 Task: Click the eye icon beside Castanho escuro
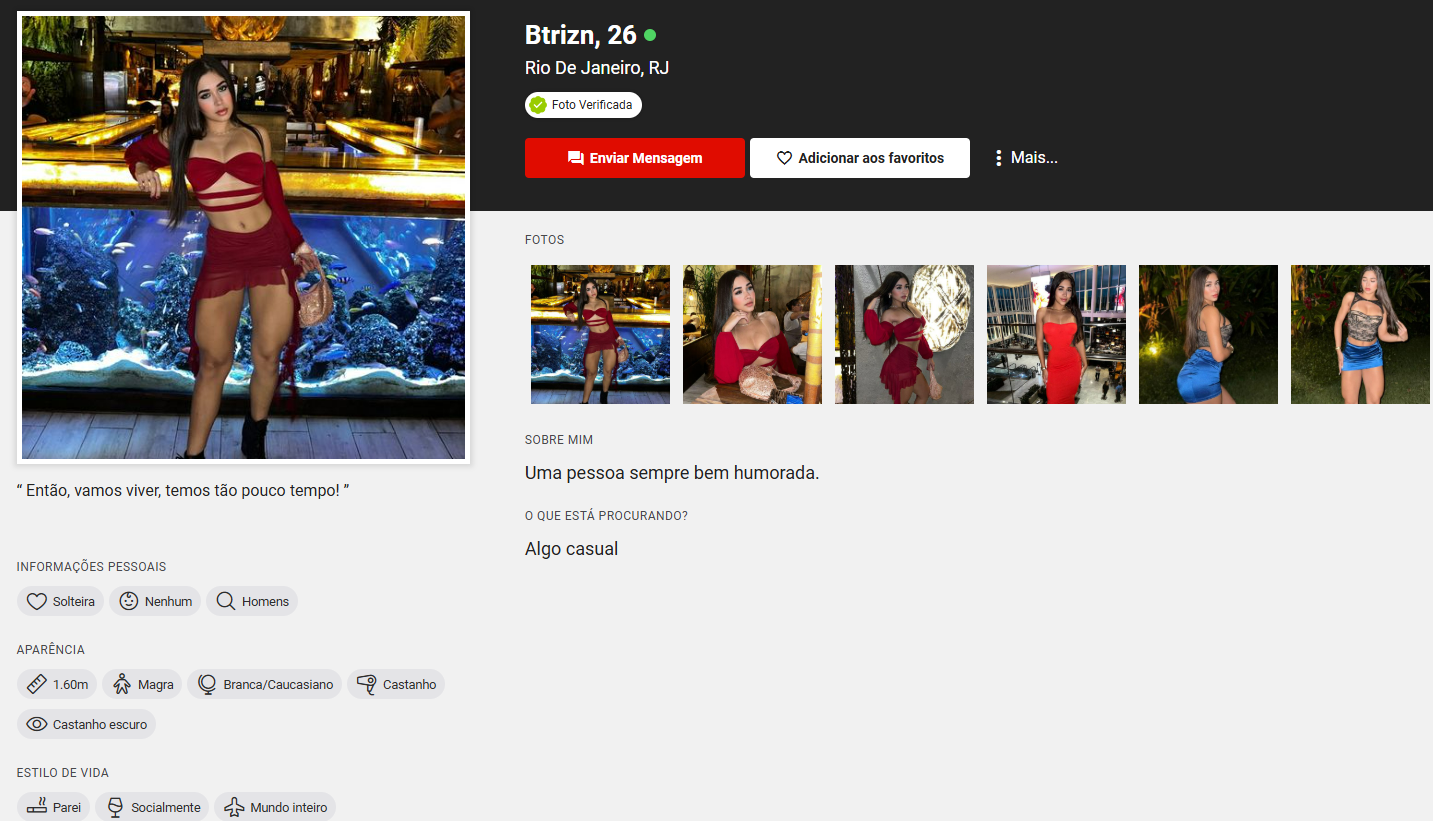click(x=37, y=724)
